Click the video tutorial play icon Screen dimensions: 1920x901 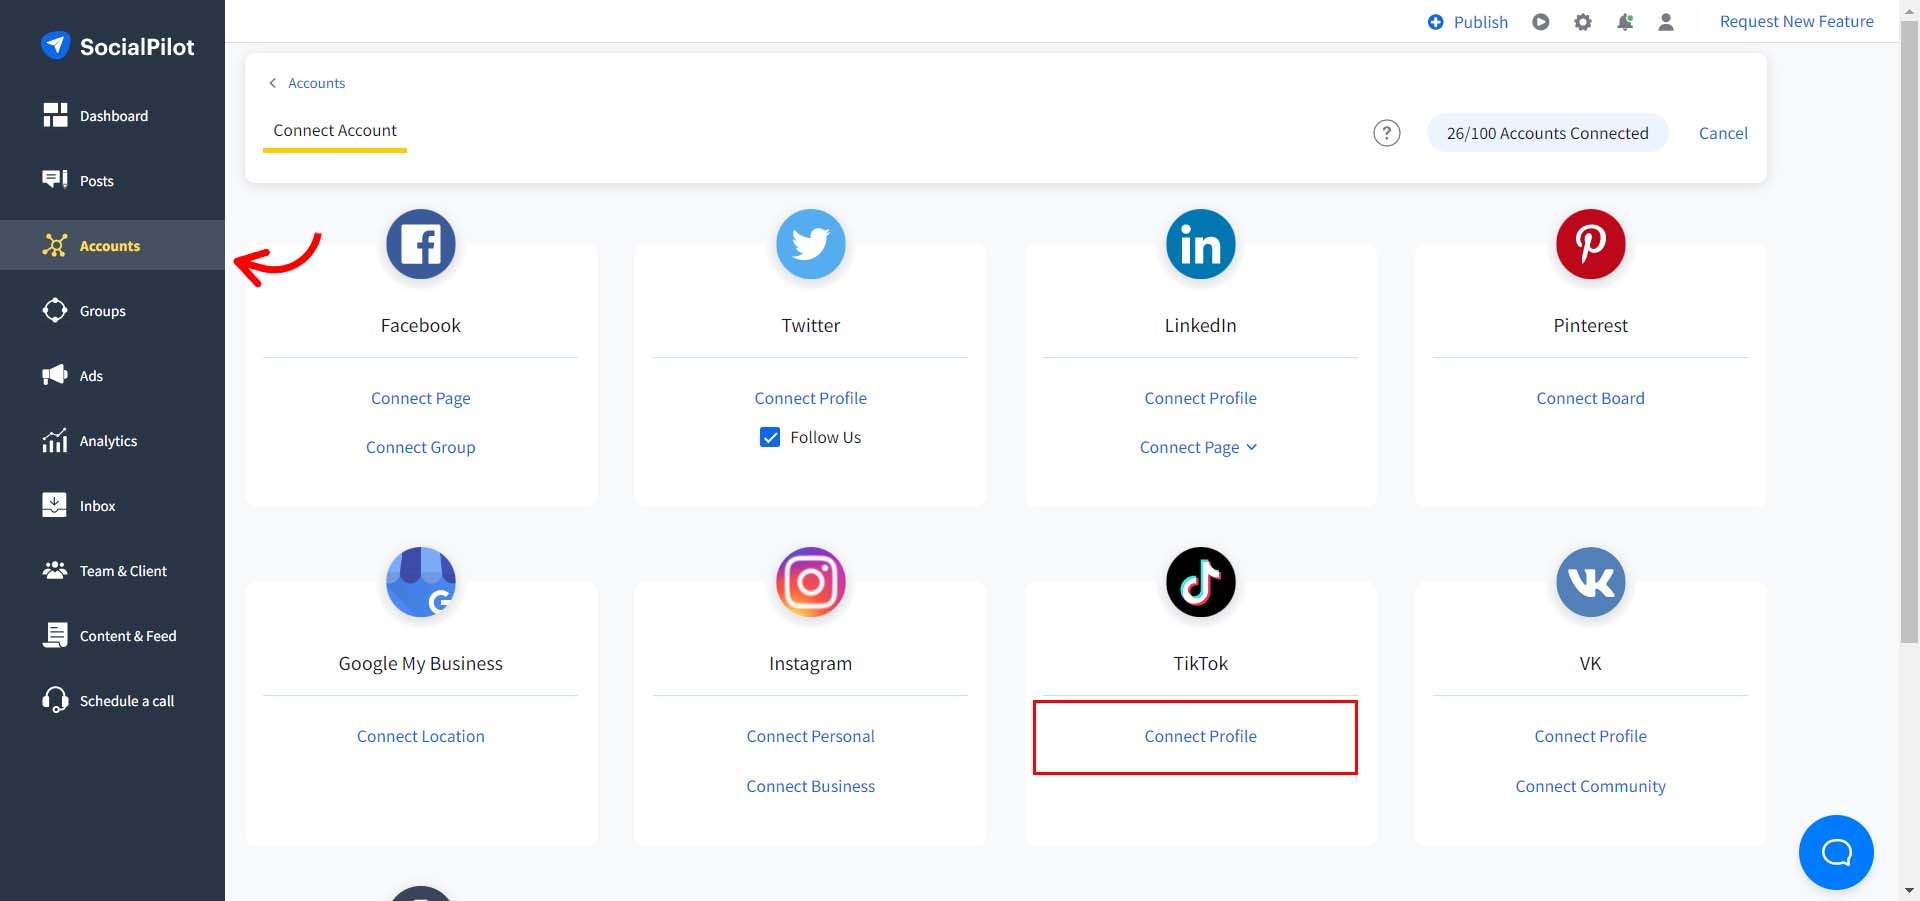[x=1540, y=21]
